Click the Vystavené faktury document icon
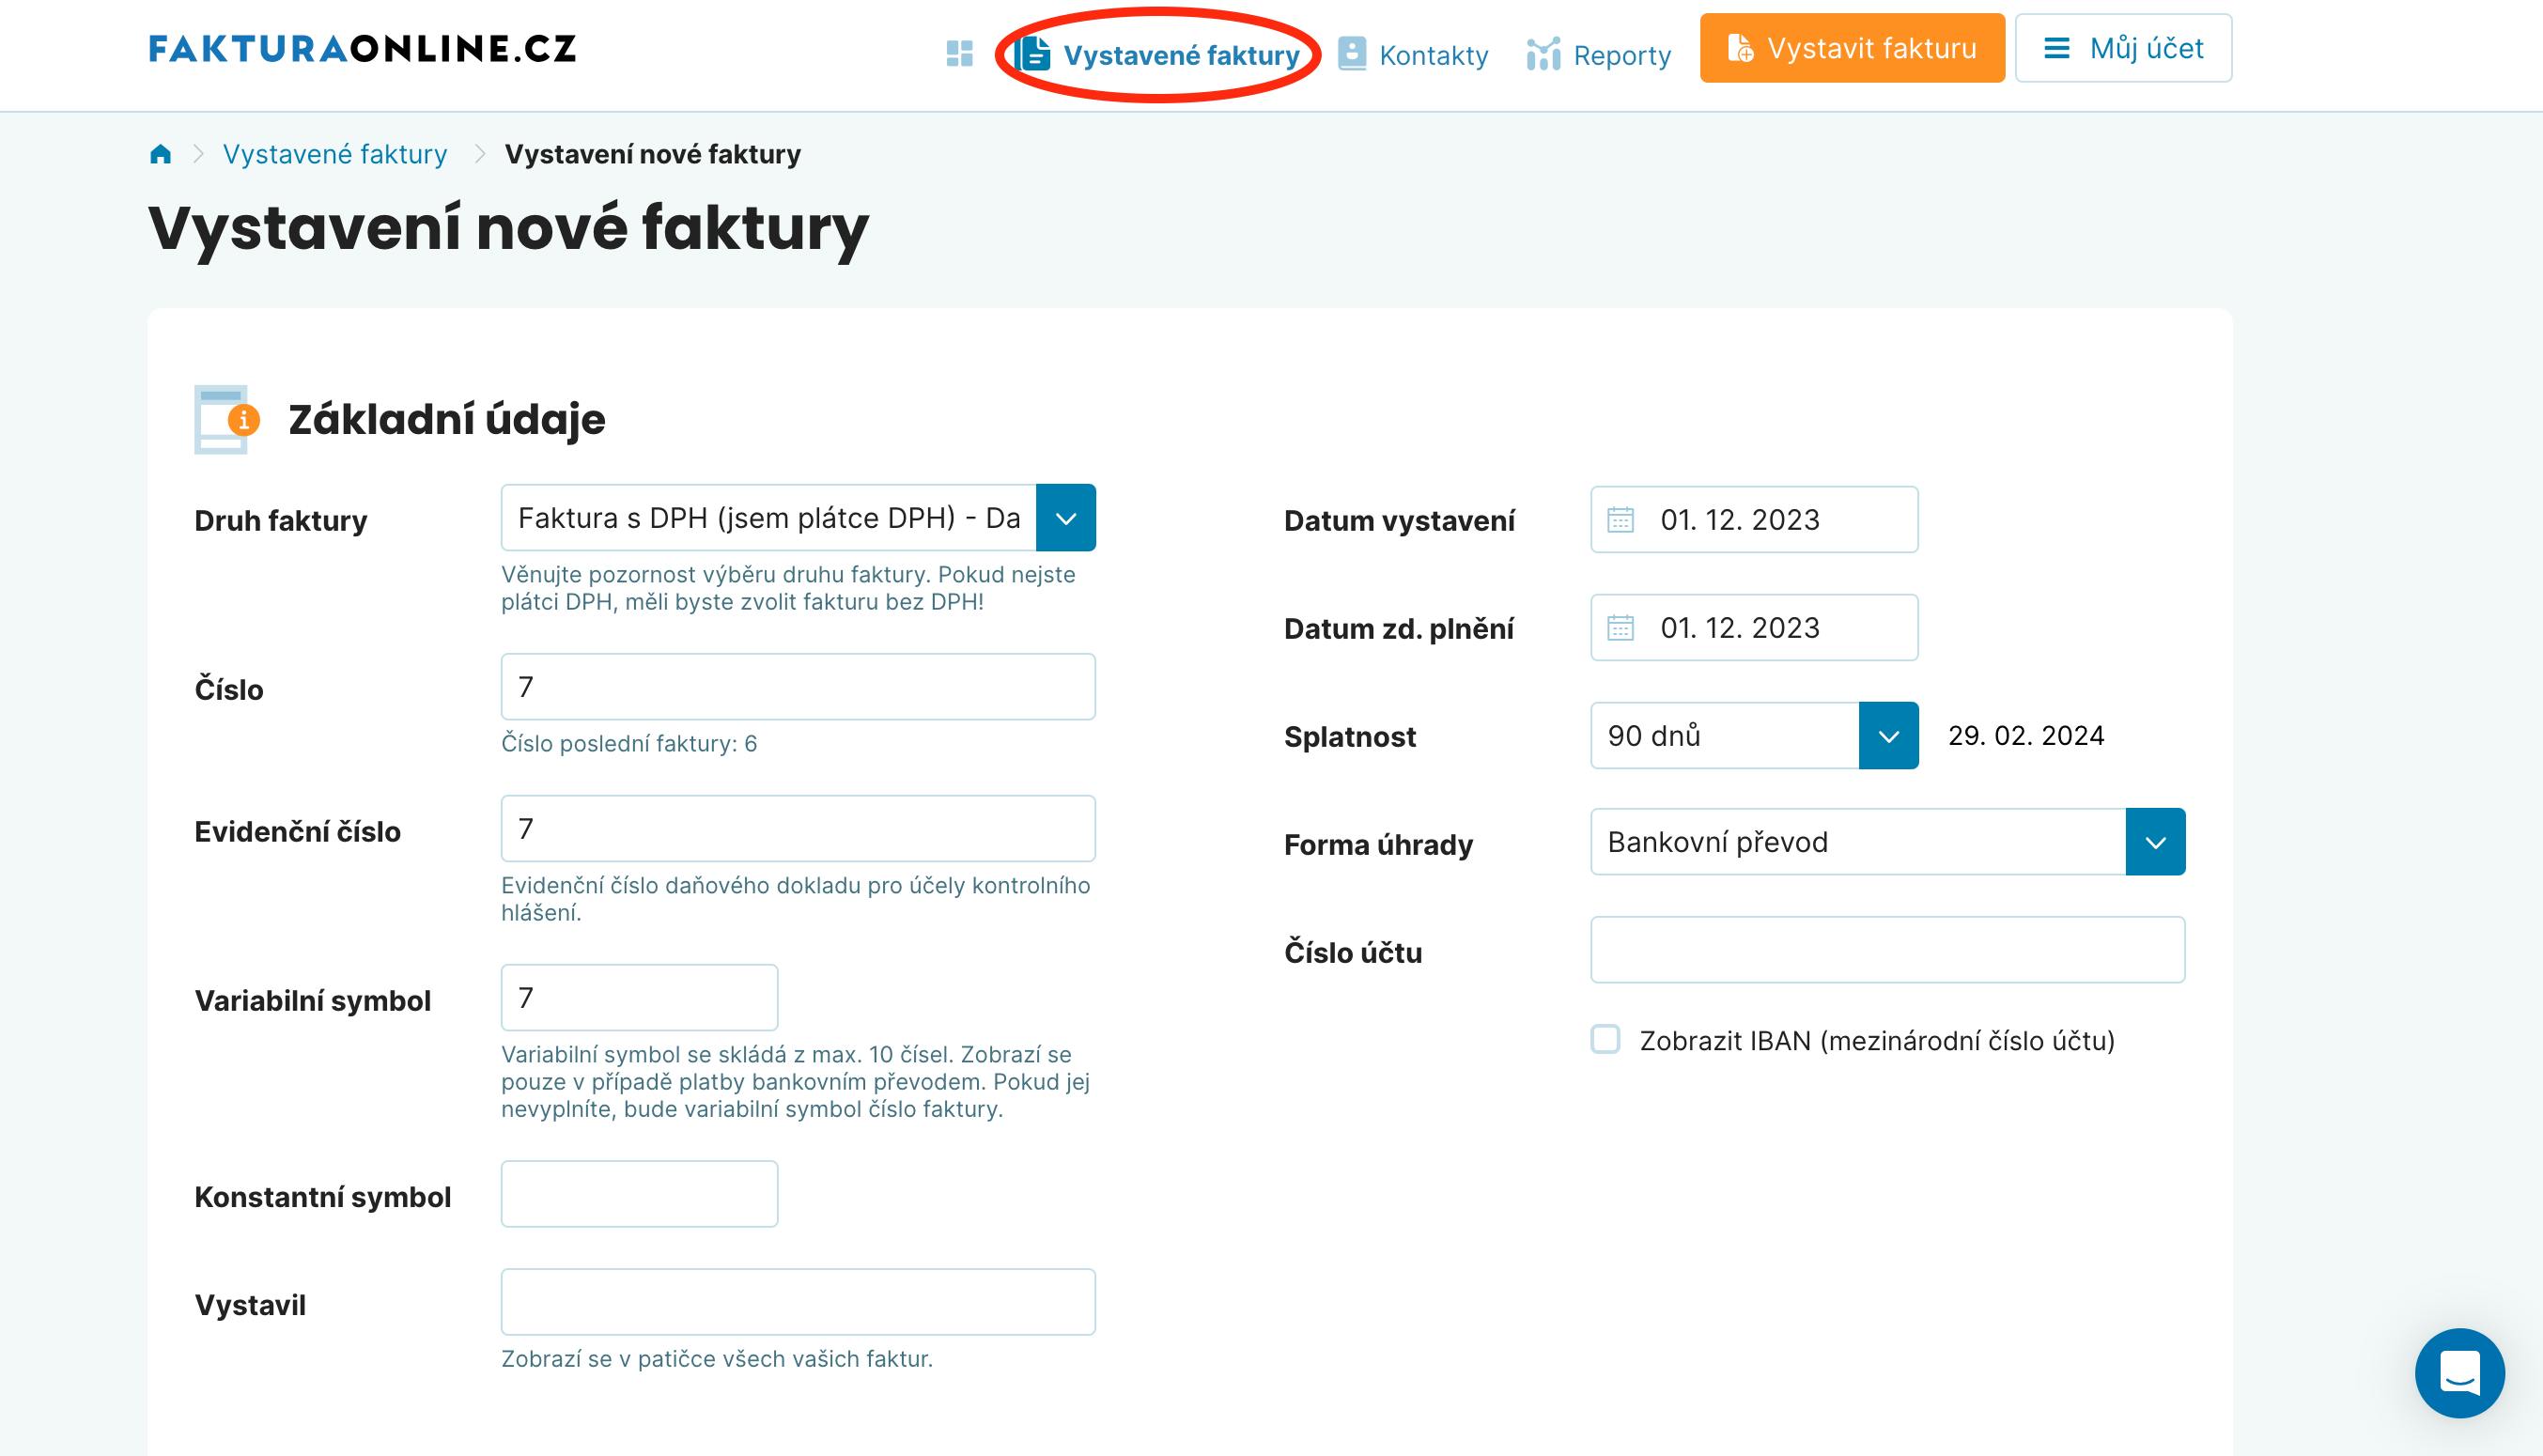The width and height of the screenshot is (2543, 1456). (x=1032, y=54)
